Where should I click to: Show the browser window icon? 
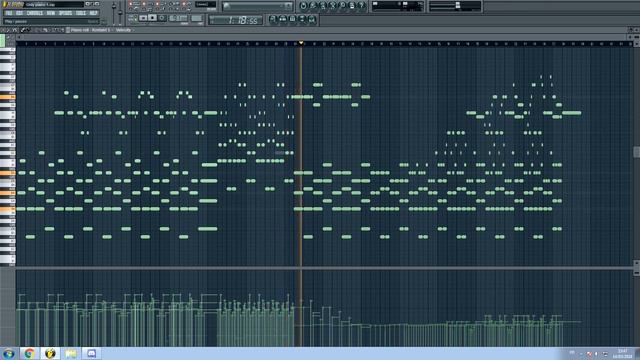[x=302, y=20]
